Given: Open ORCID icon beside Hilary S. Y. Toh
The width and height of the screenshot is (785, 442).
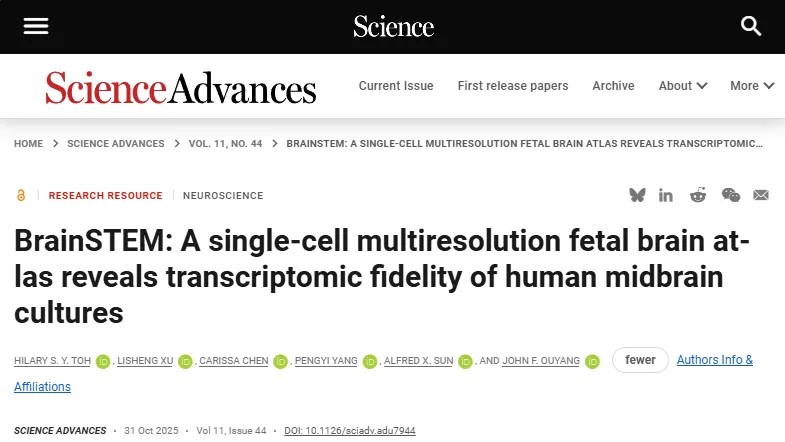Looking at the screenshot, I should coord(102,361).
